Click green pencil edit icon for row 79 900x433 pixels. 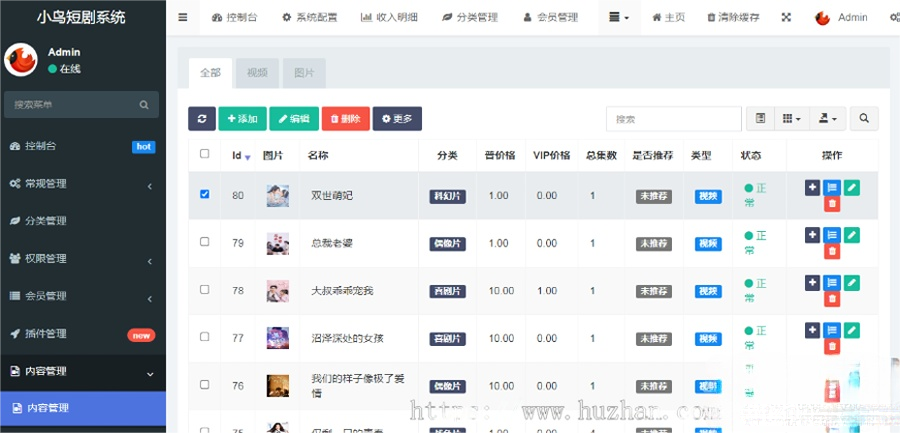click(x=851, y=235)
